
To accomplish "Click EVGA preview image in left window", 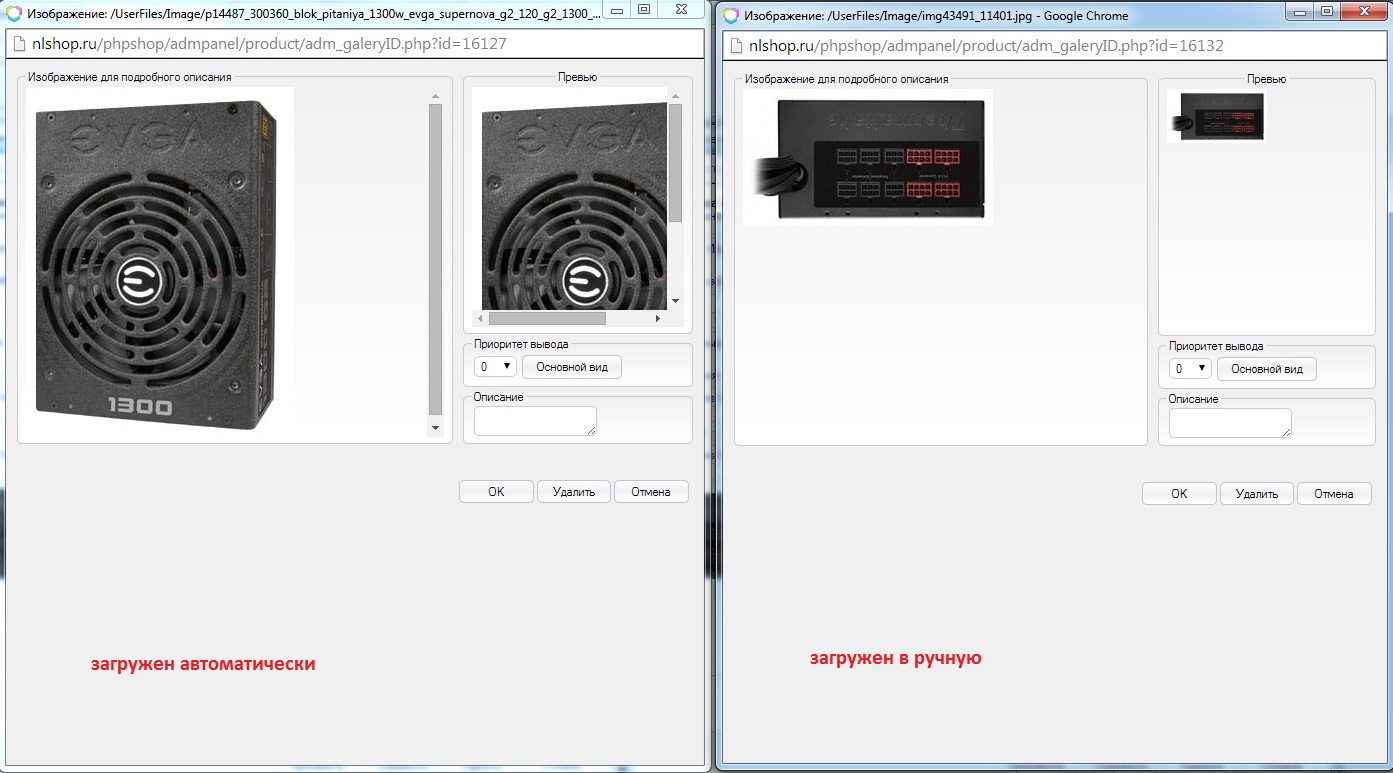I will (569, 198).
